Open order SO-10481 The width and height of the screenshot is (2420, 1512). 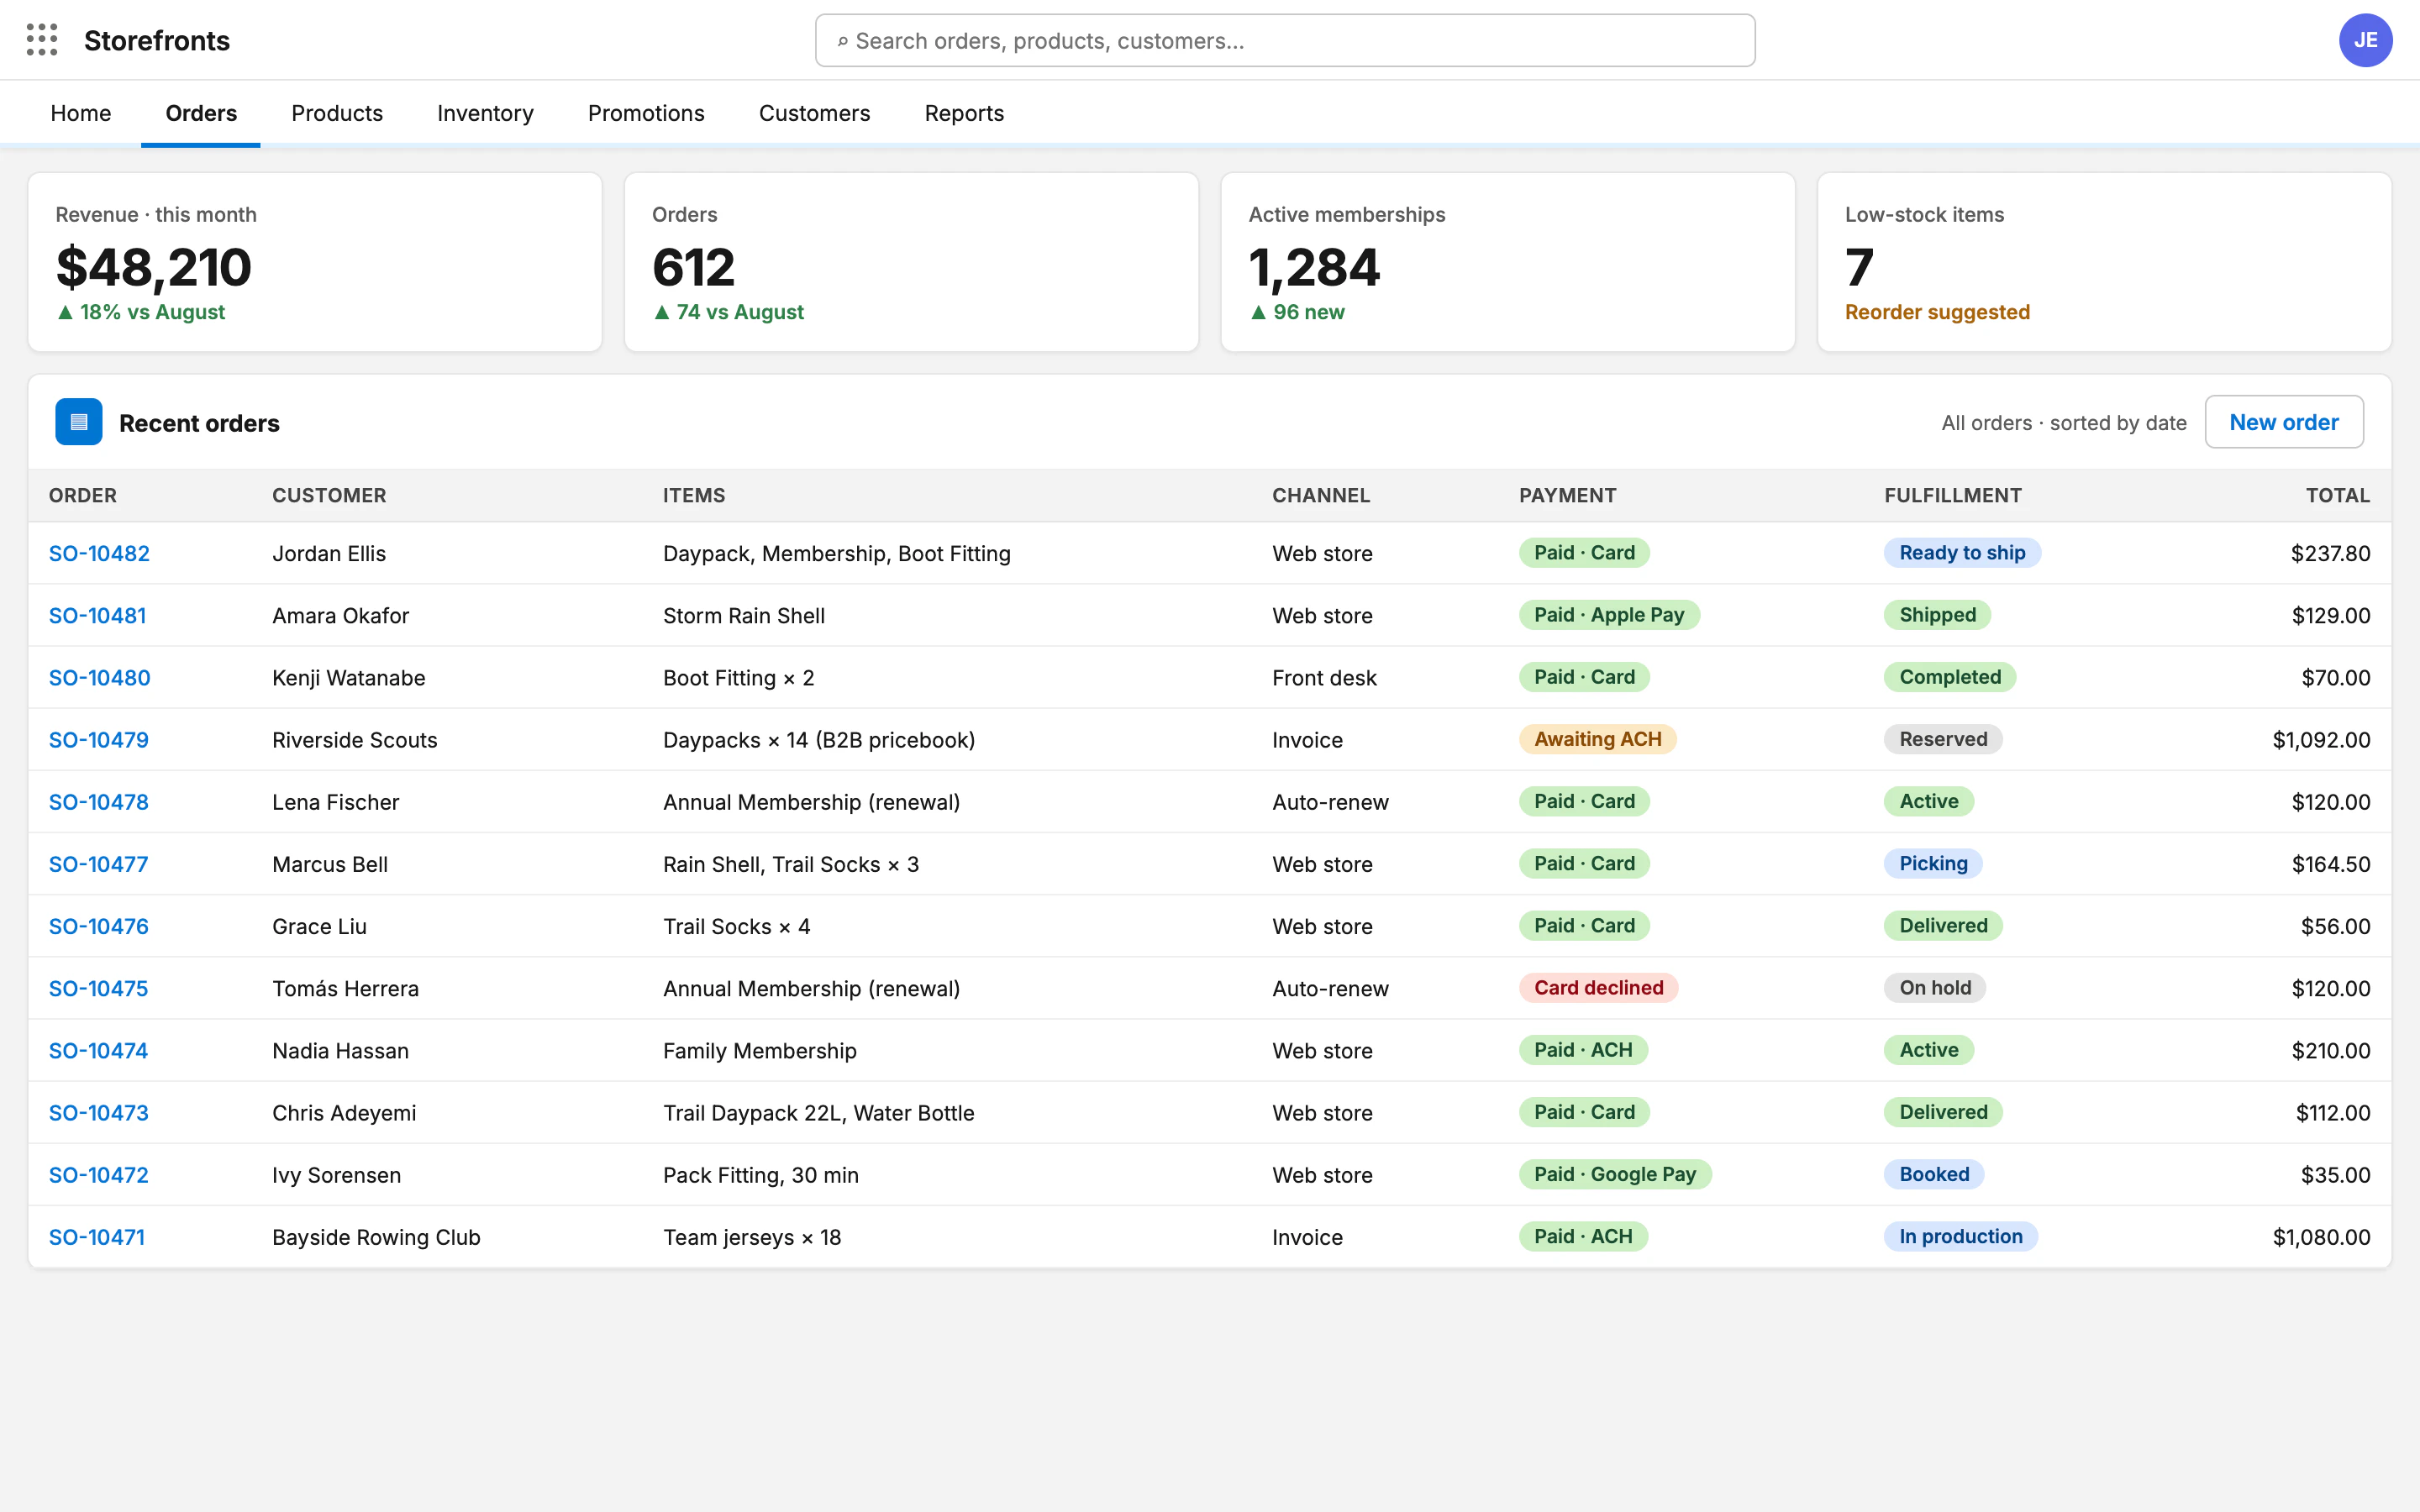click(97, 615)
